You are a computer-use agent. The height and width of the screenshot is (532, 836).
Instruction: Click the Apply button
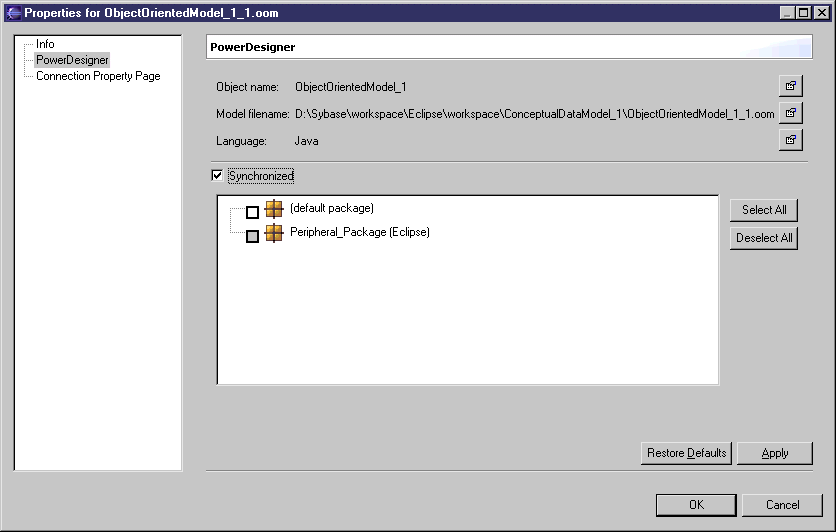pos(774,453)
